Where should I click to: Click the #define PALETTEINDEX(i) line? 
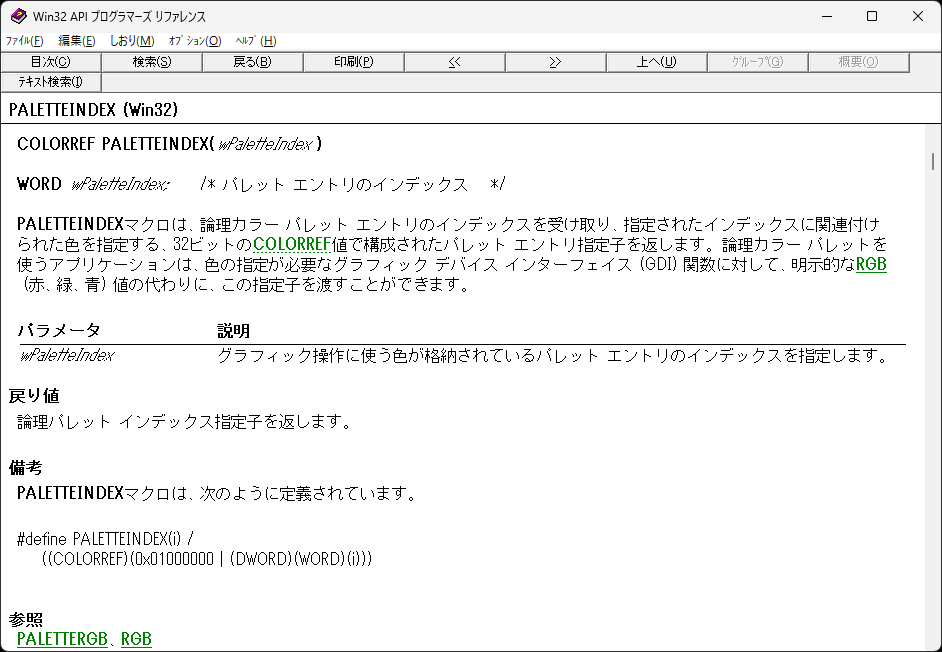pyautogui.click(x=105, y=538)
